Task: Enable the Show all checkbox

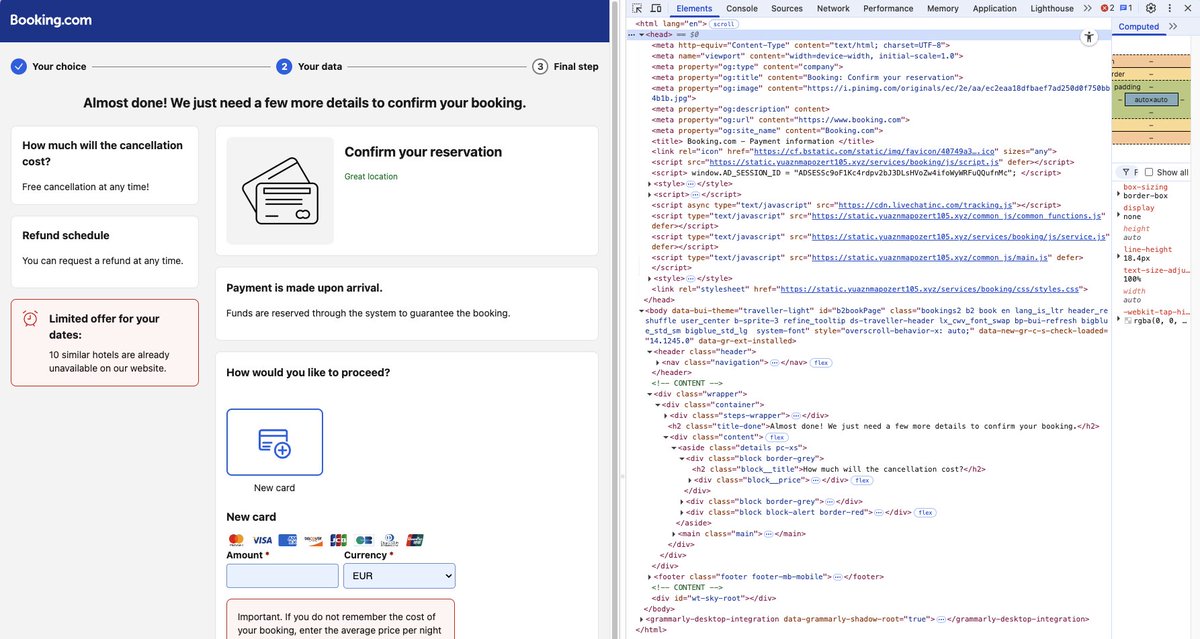Action: [1149, 172]
